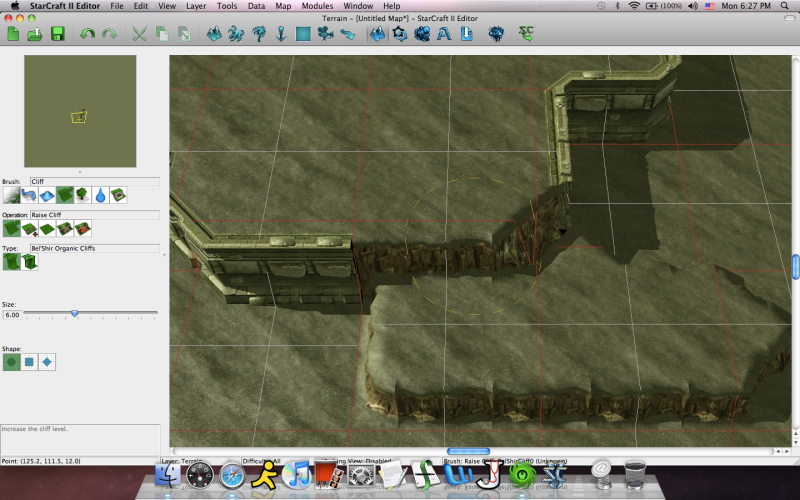800x500 pixels.
Task: Select the Foliage tree brush
Action: point(83,195)
